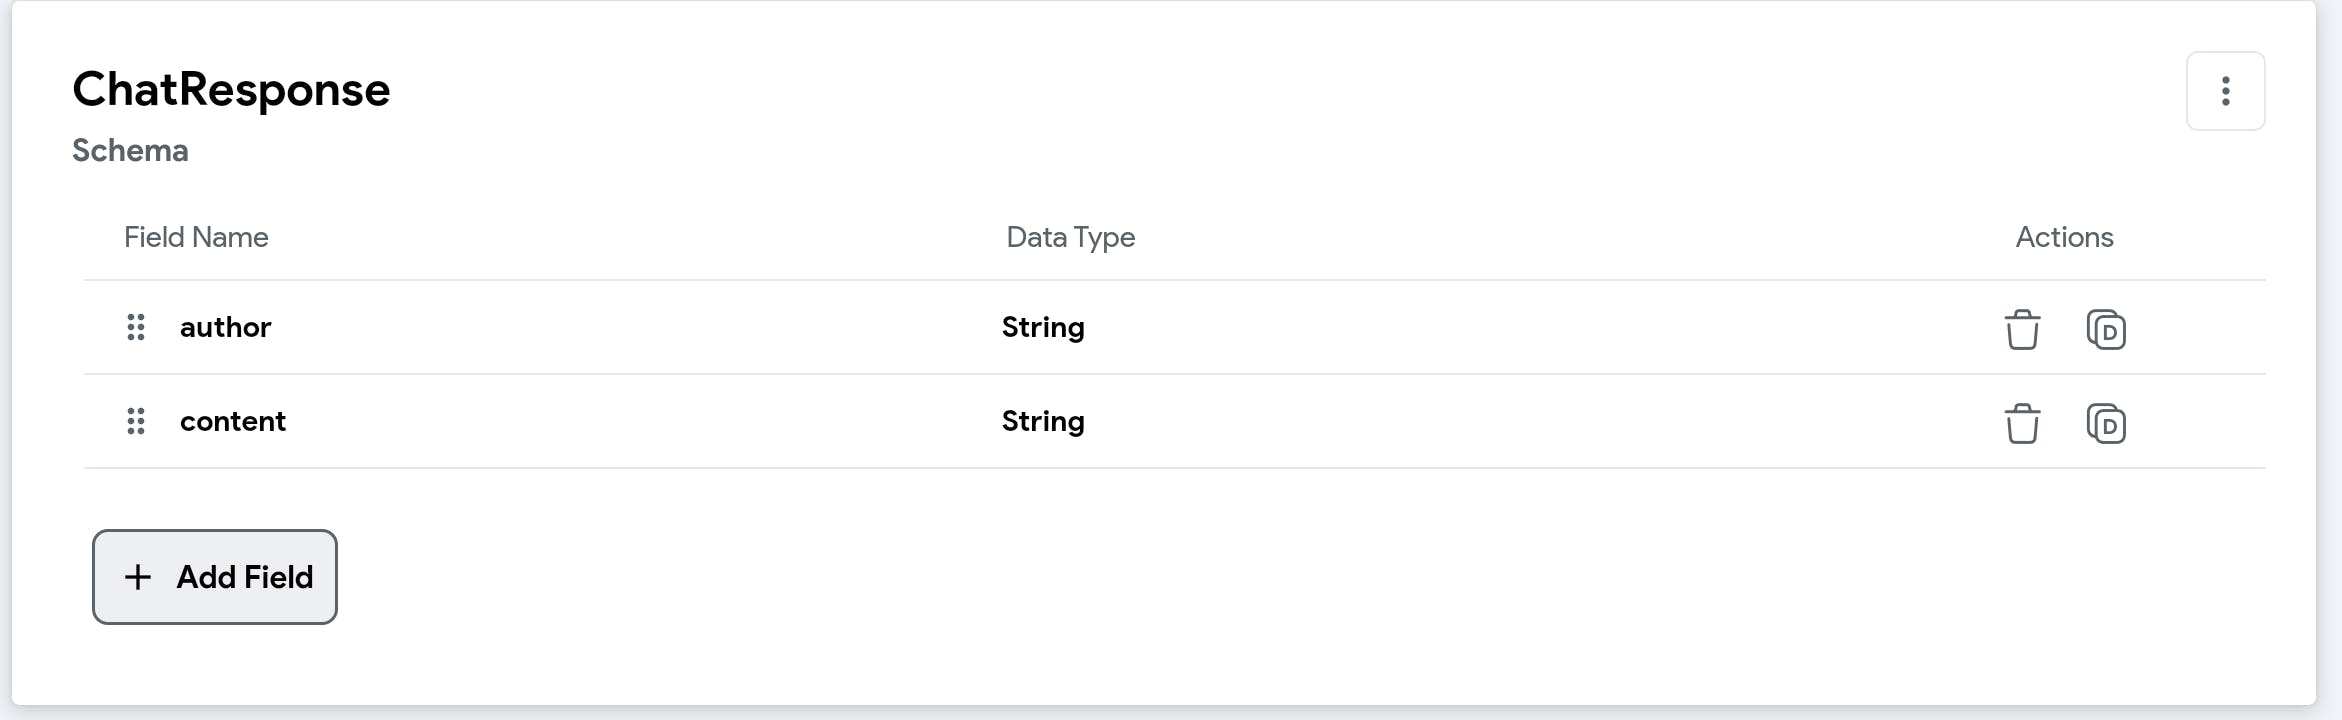Open the three-dot options menu for ChatResponse
This screenshot has width=2342, height=720.
click(x=2225, y=91)
